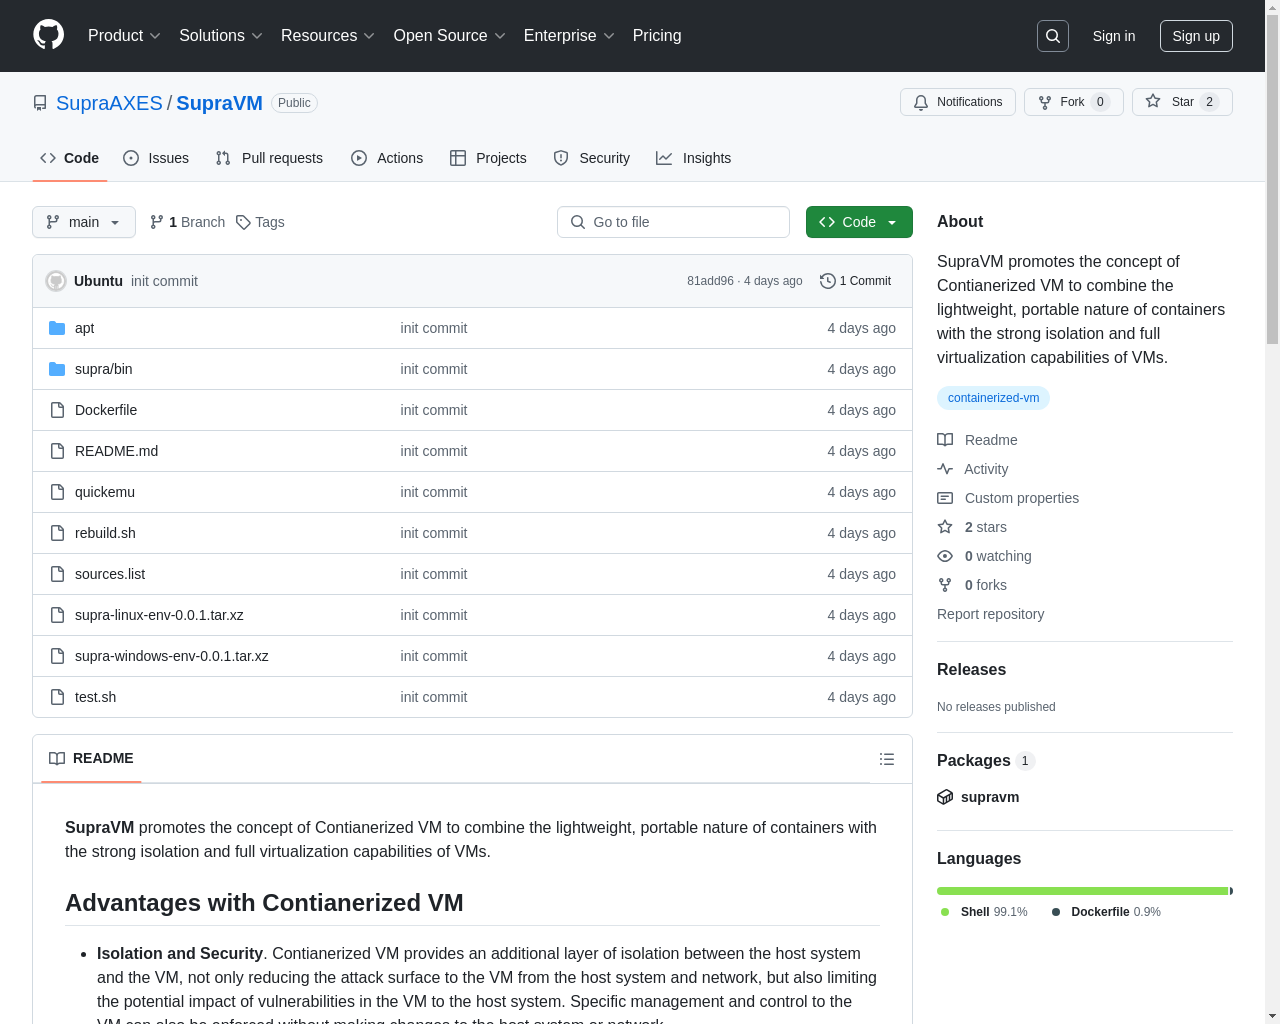
Task: Click the rebuild.sh file icon
Action: (57, 533)
